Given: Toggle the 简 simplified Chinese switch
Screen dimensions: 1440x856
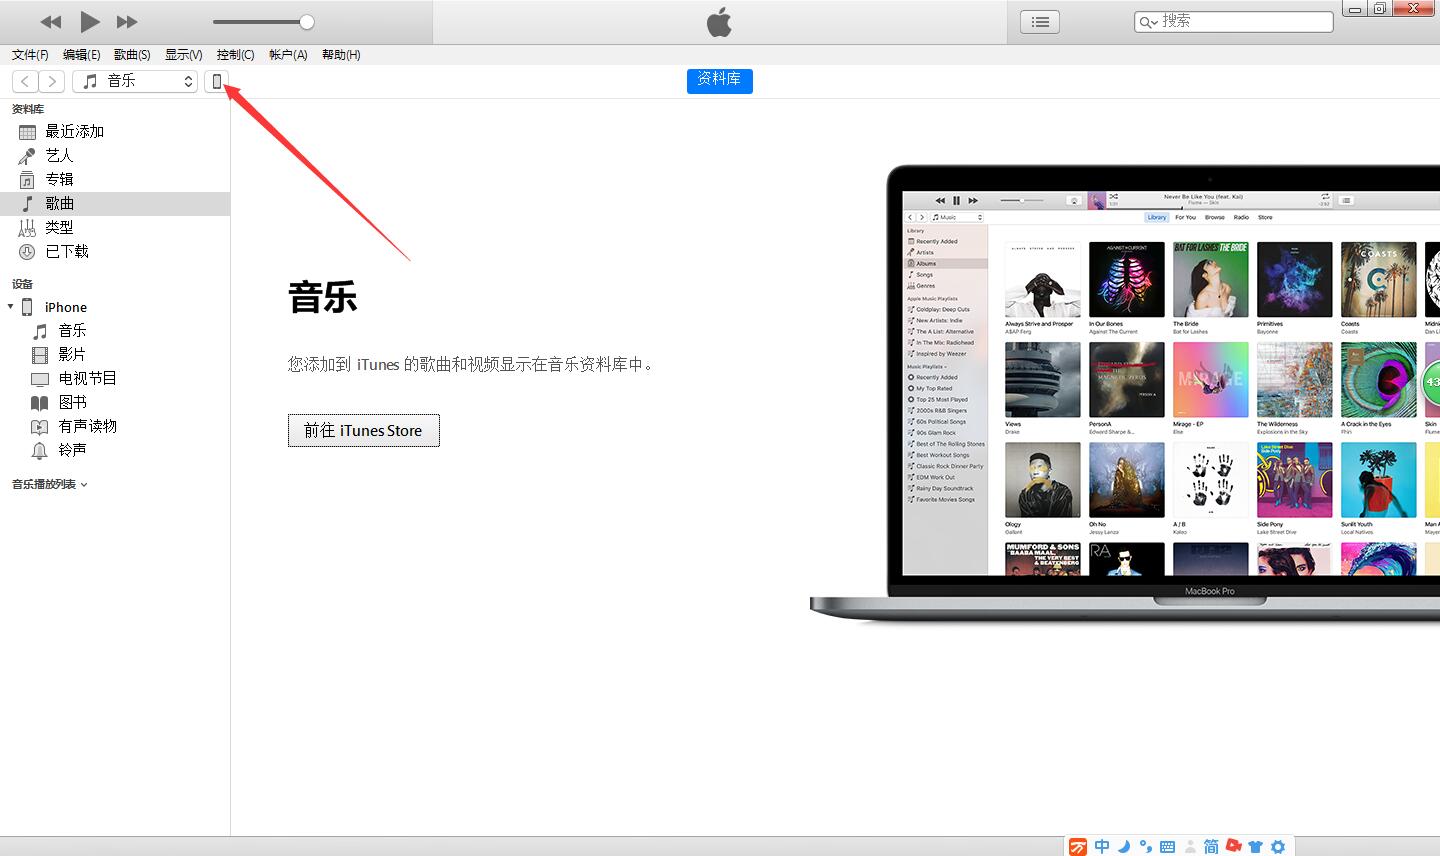Looking at the screenshot, I should coord(1211,846).
